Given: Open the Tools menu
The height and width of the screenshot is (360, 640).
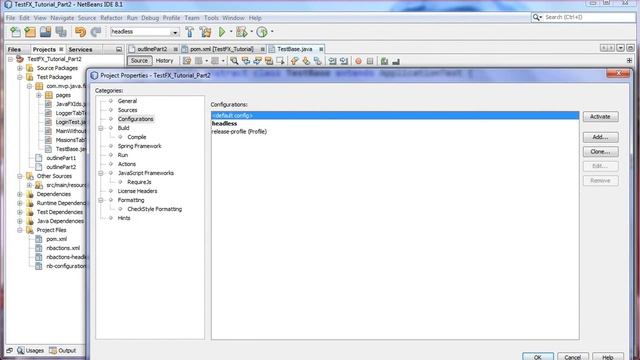Looking at the screenshot, I should [x=211, y=18].
